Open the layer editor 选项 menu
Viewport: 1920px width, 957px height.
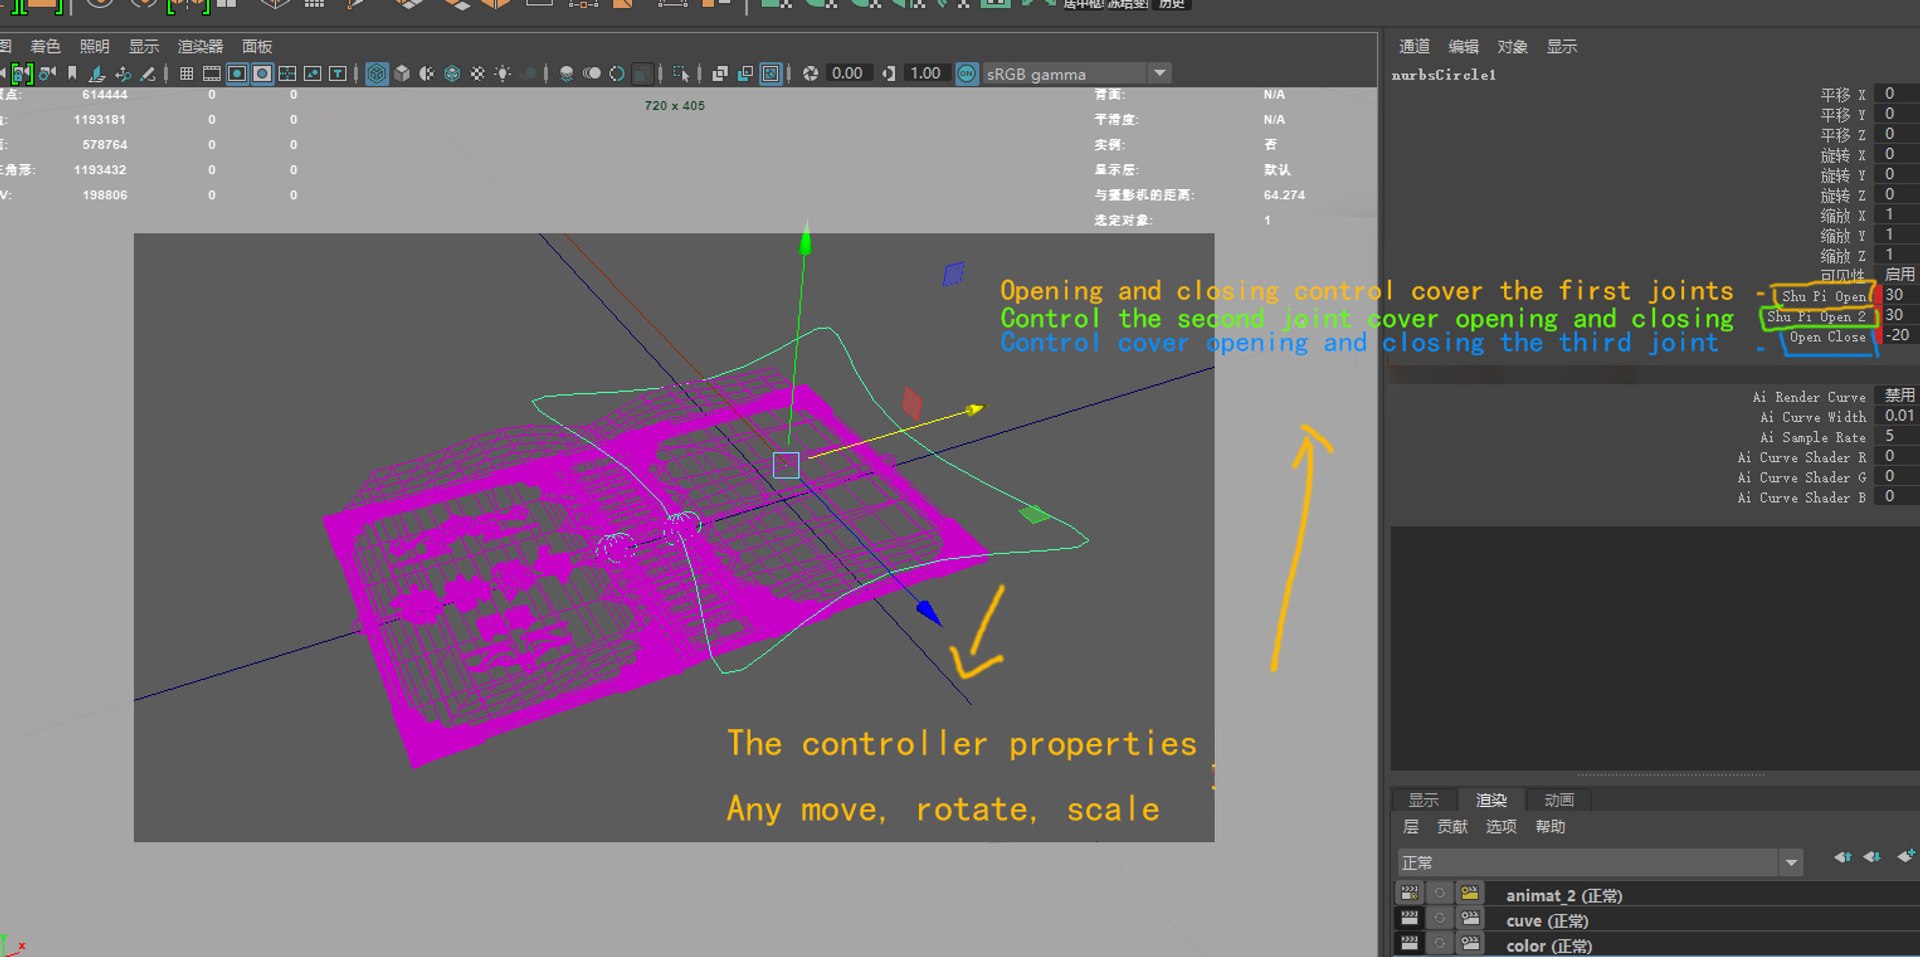point(1501,827)
